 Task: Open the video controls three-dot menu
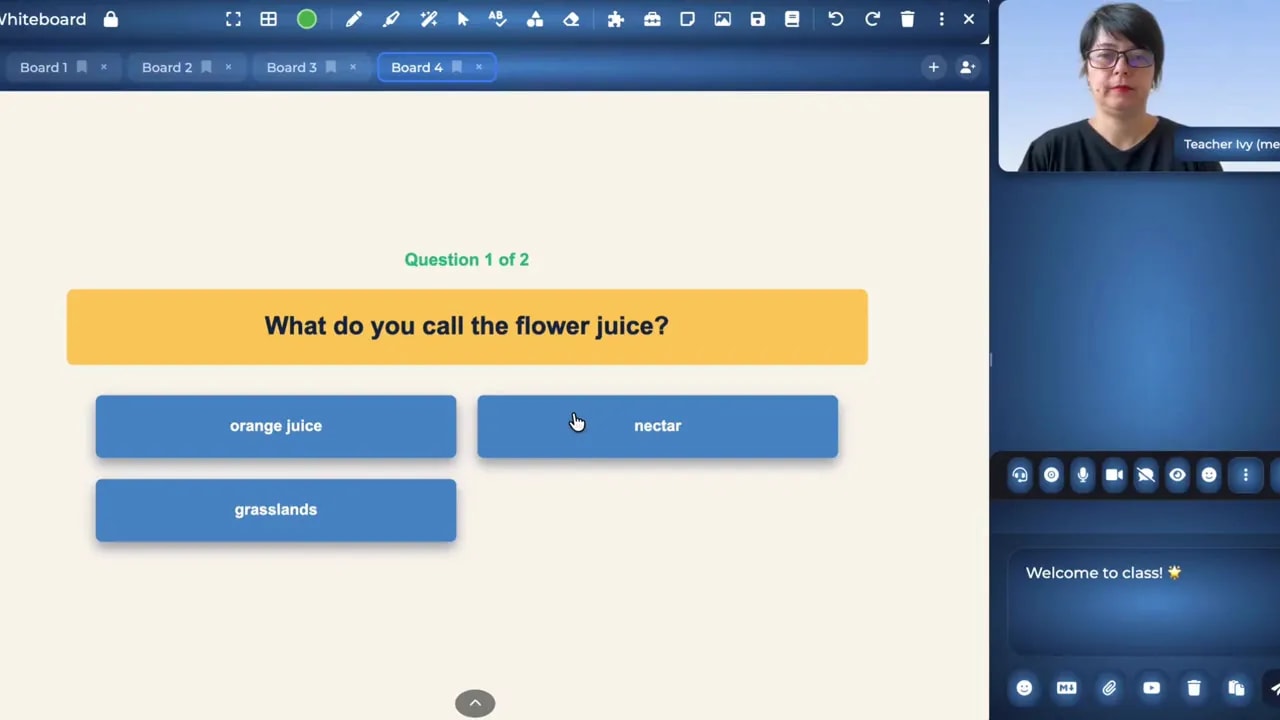coord(1245,475)
